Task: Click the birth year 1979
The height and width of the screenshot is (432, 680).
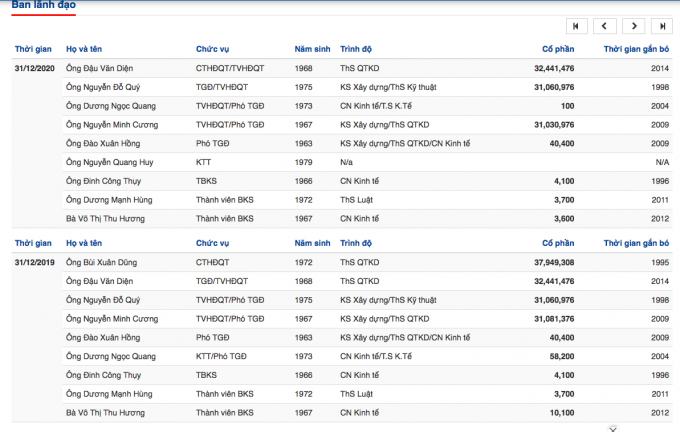Action: click(x=304, y=162)
